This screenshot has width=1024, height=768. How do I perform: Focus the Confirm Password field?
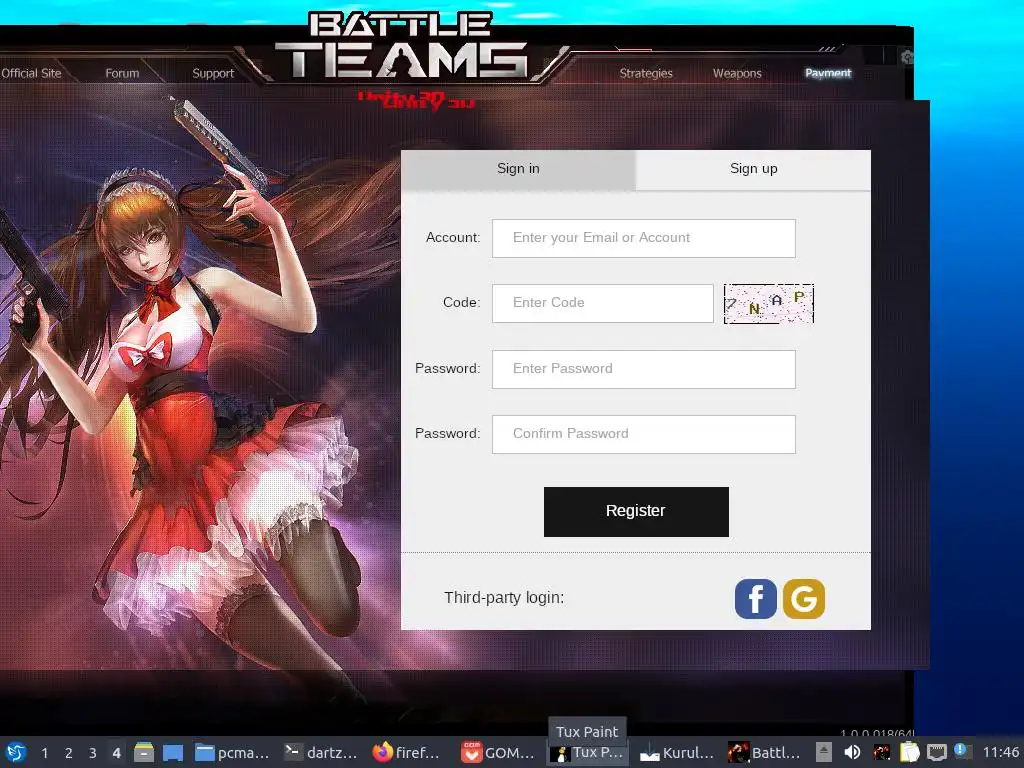coord(644,434)
